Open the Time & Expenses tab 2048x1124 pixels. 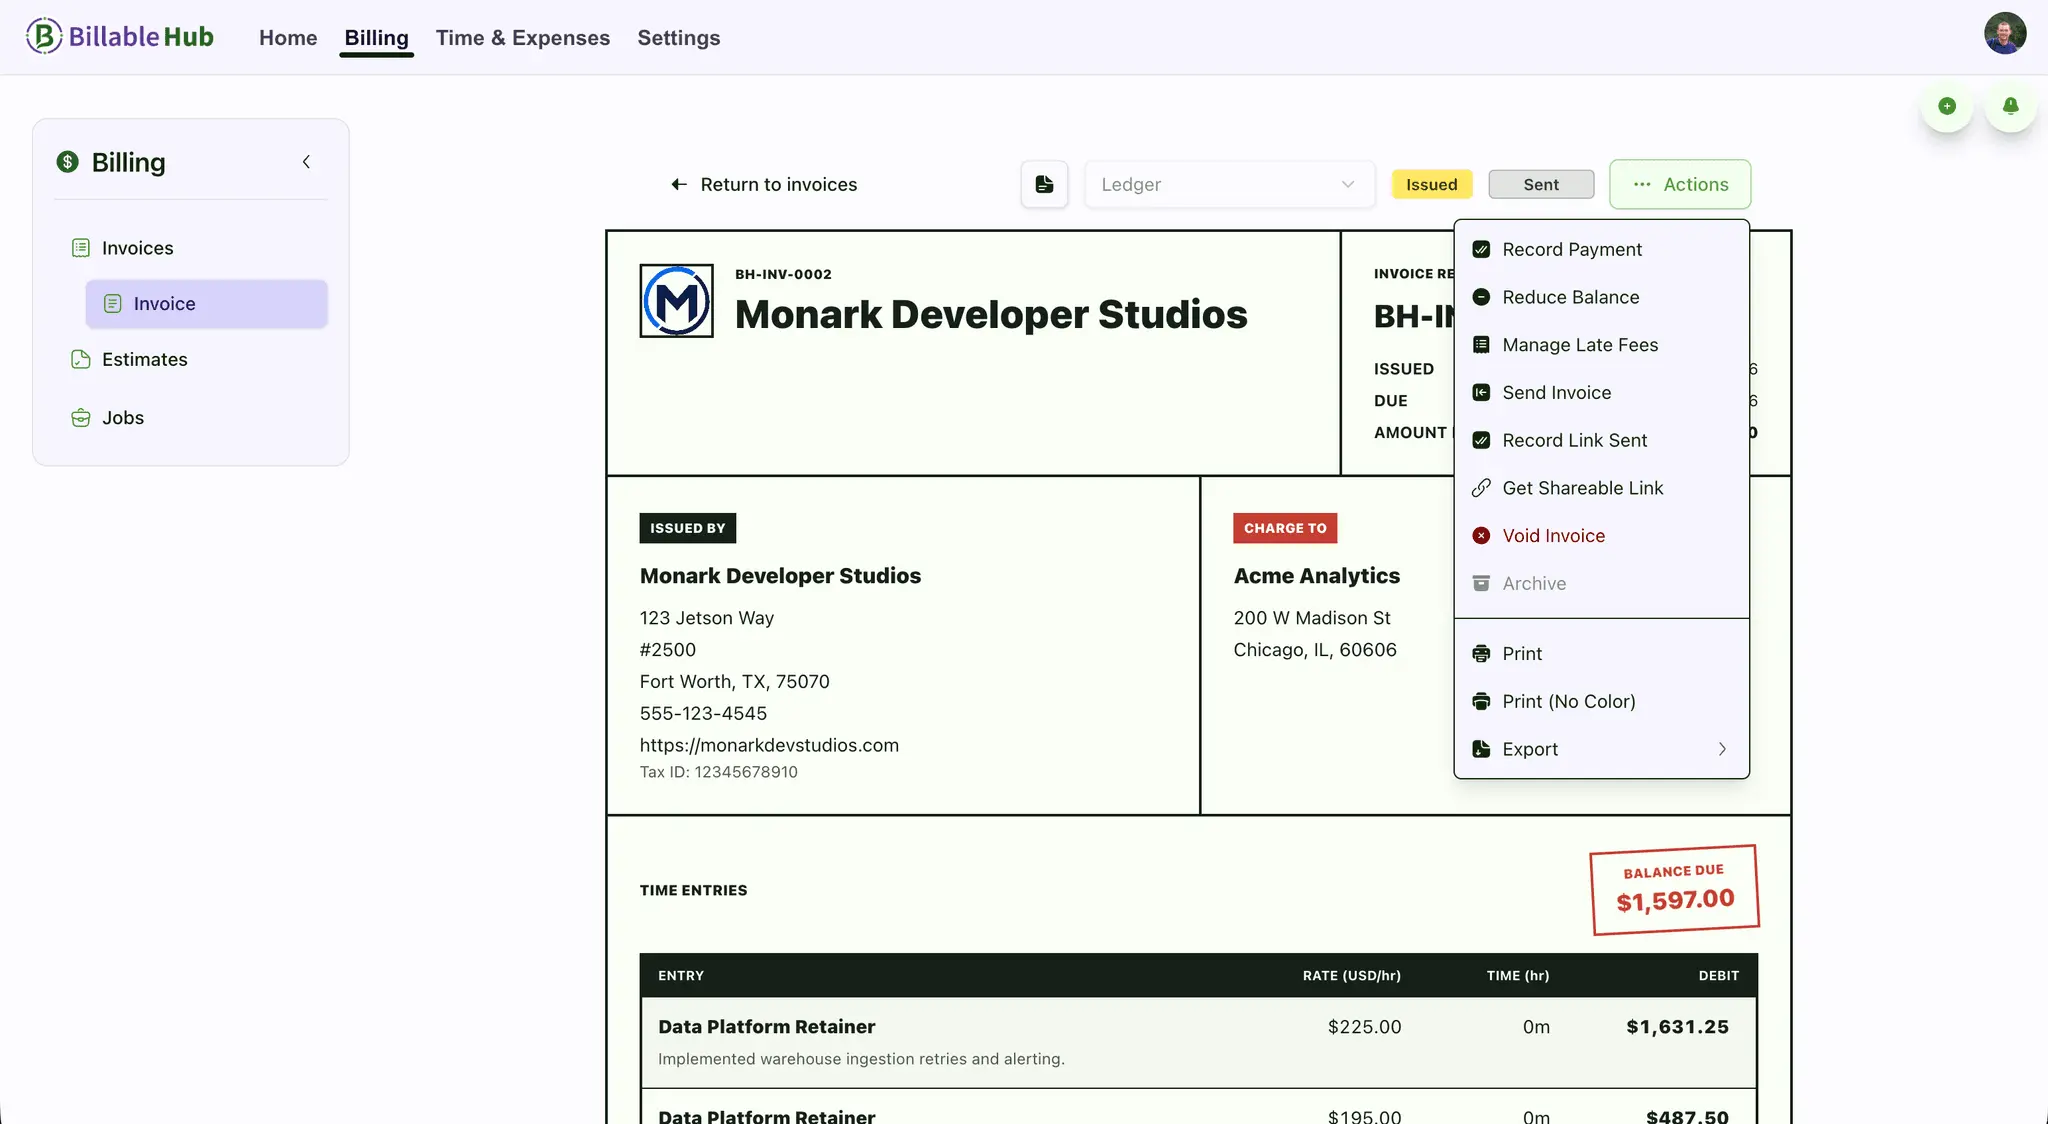pyautogui.click(x=523, y=38)
